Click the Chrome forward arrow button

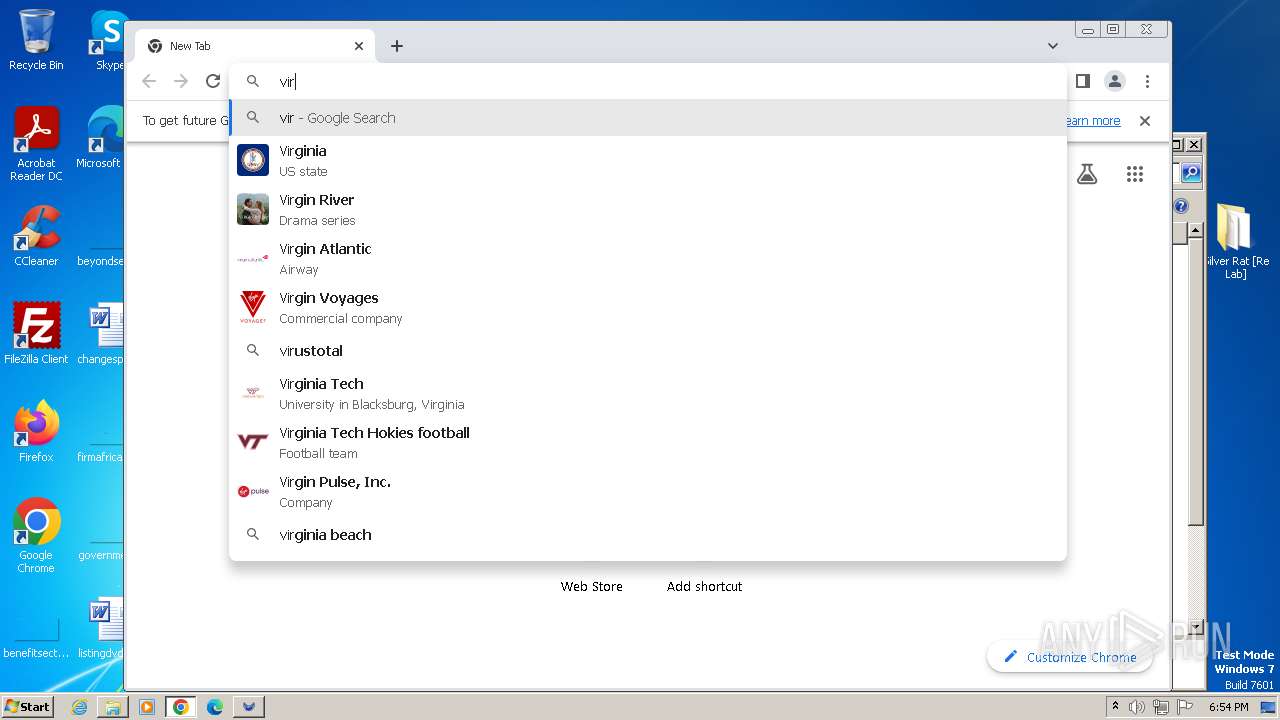(x=181, y=81)
